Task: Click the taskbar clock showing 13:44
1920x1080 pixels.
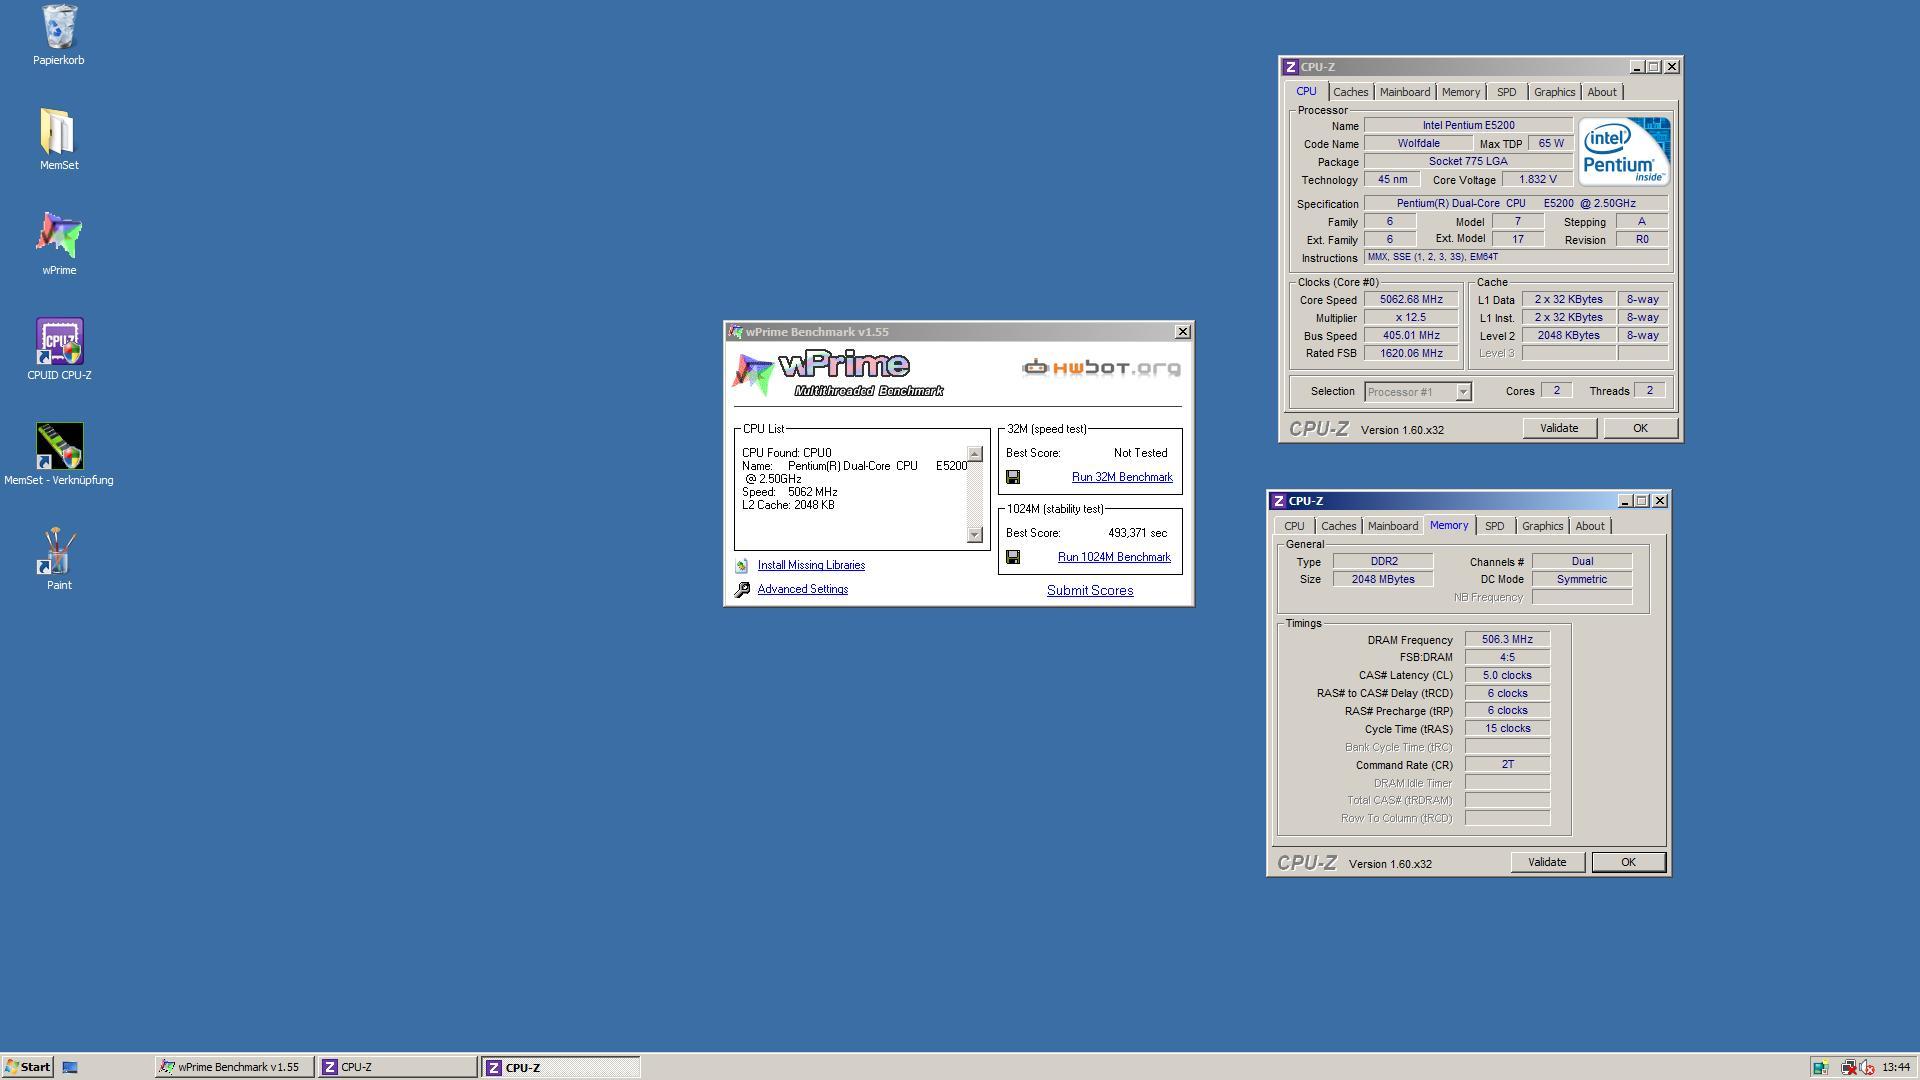Action: pos(1895,1067)
